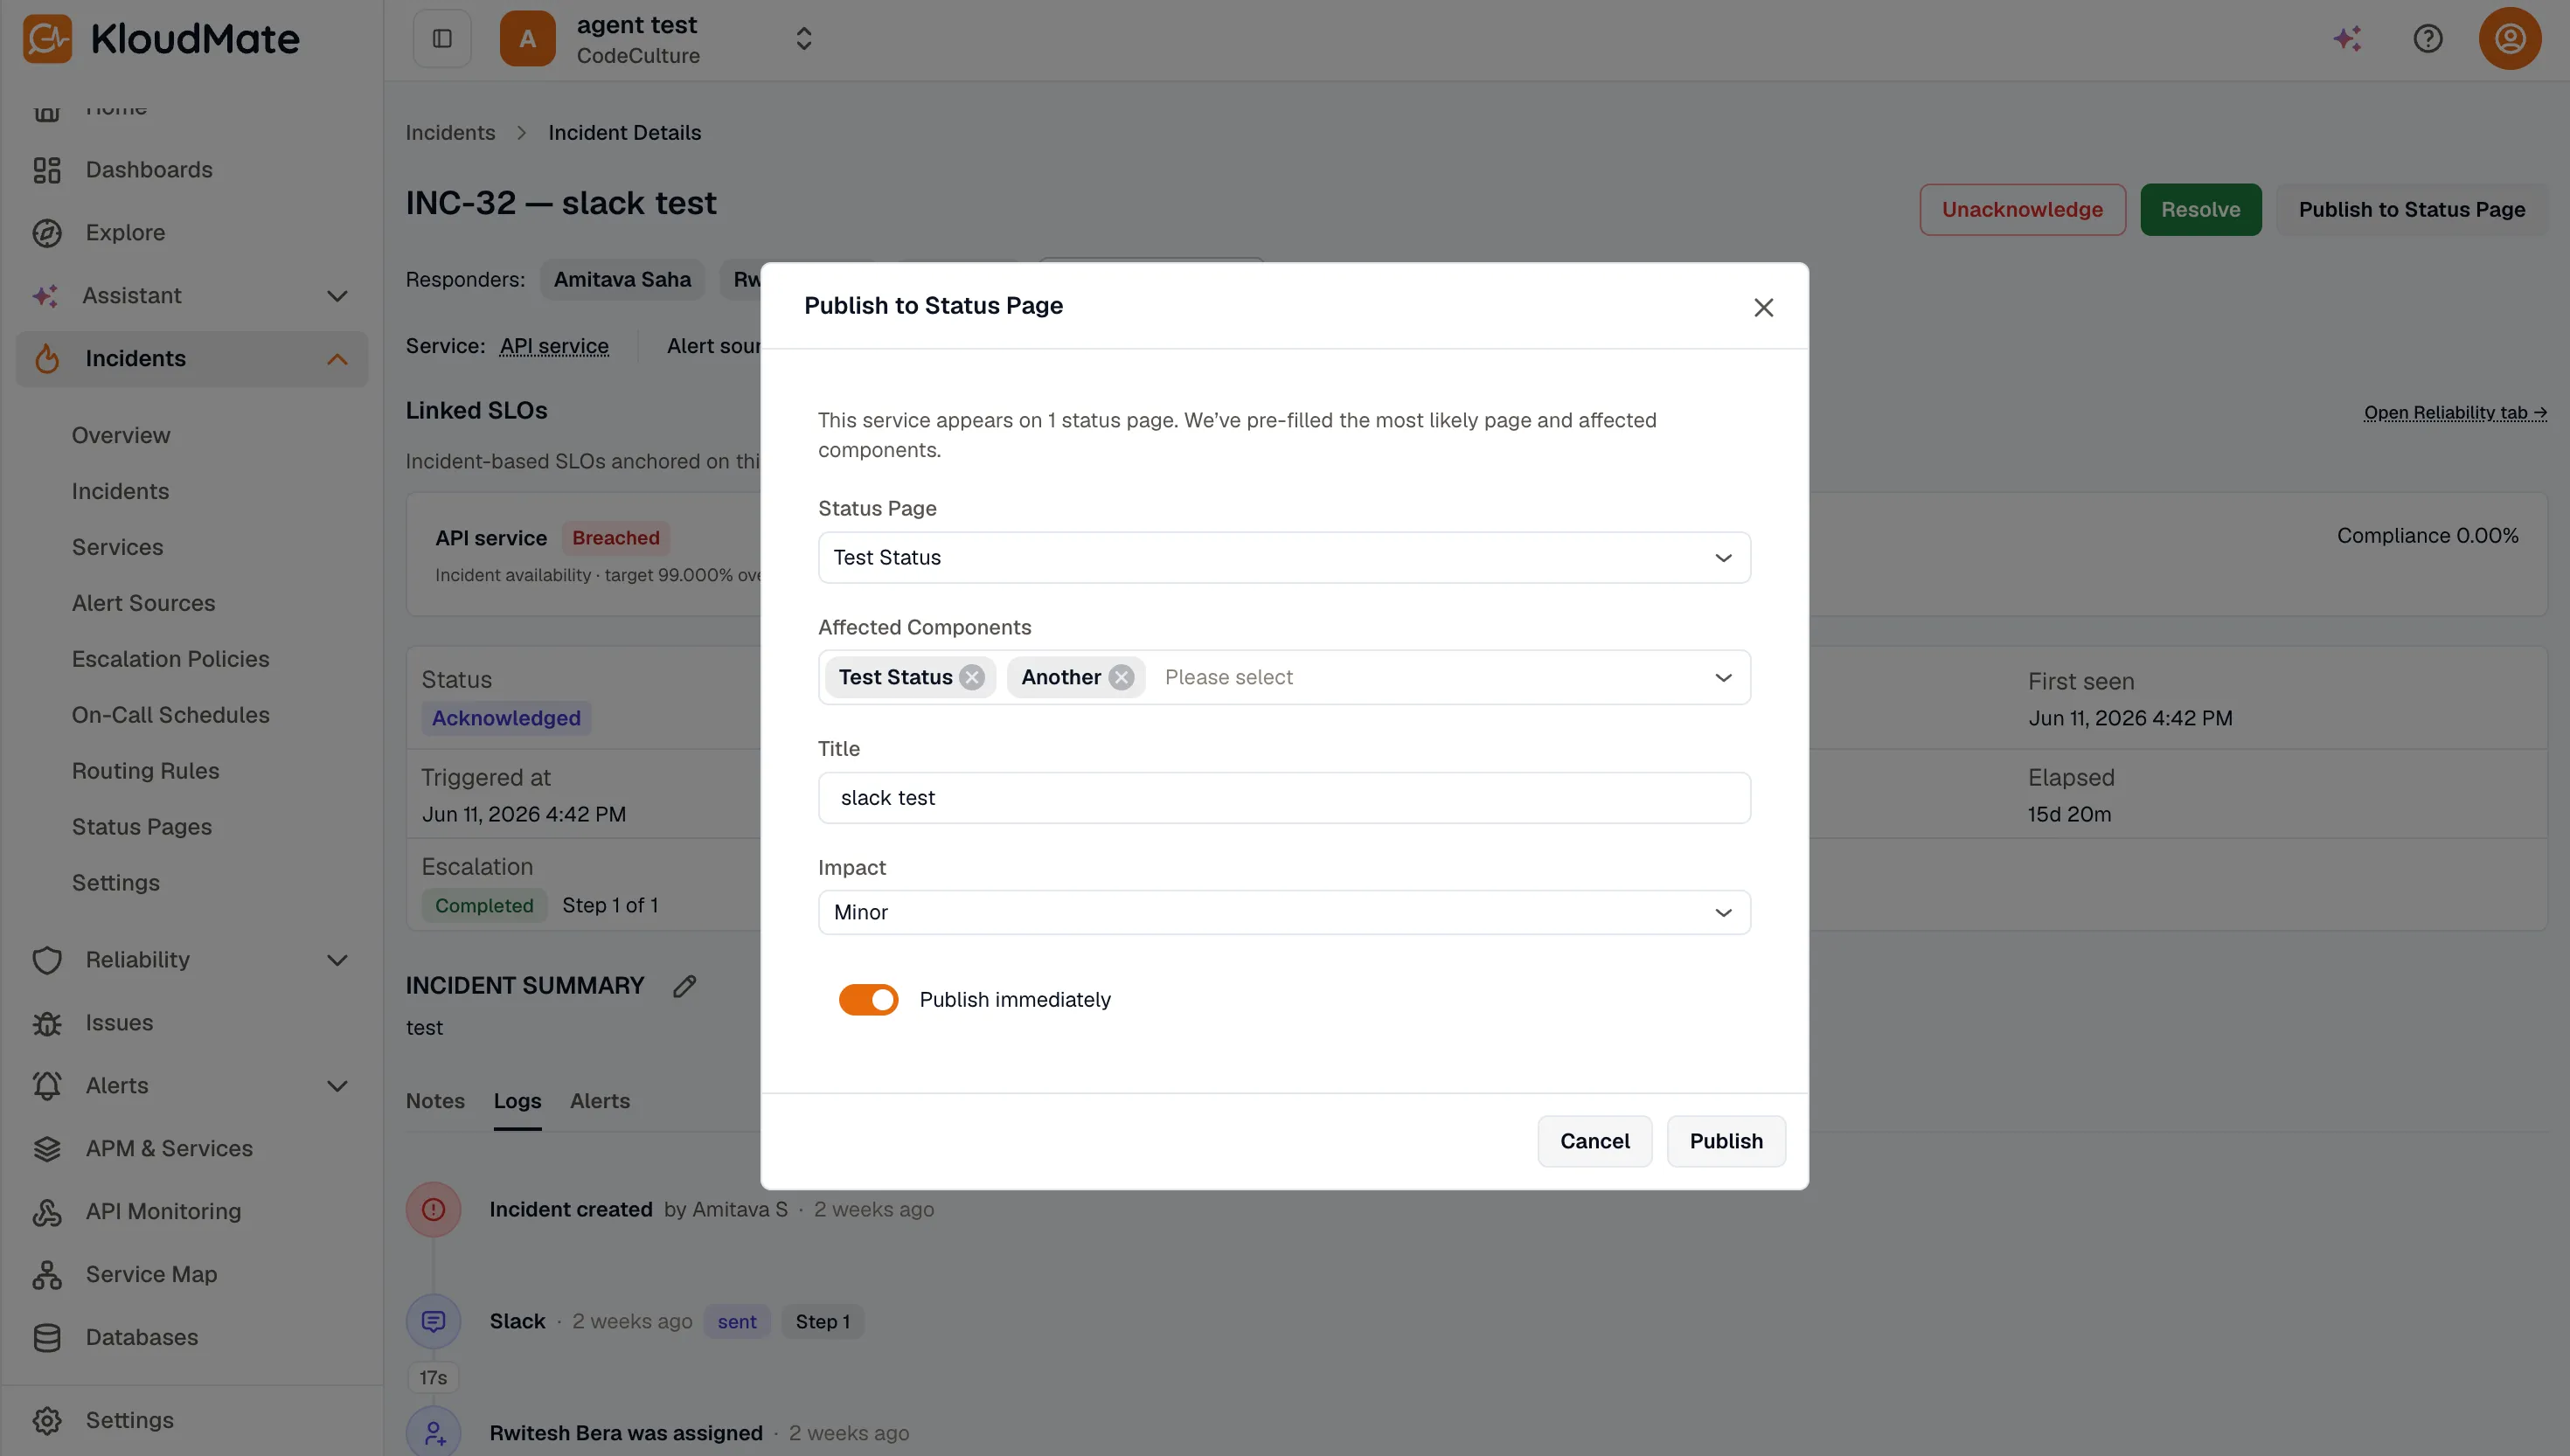Click the KloudMate logo icon
The width and height of the screenshot is (2570, 1456).
click(46, 38)
